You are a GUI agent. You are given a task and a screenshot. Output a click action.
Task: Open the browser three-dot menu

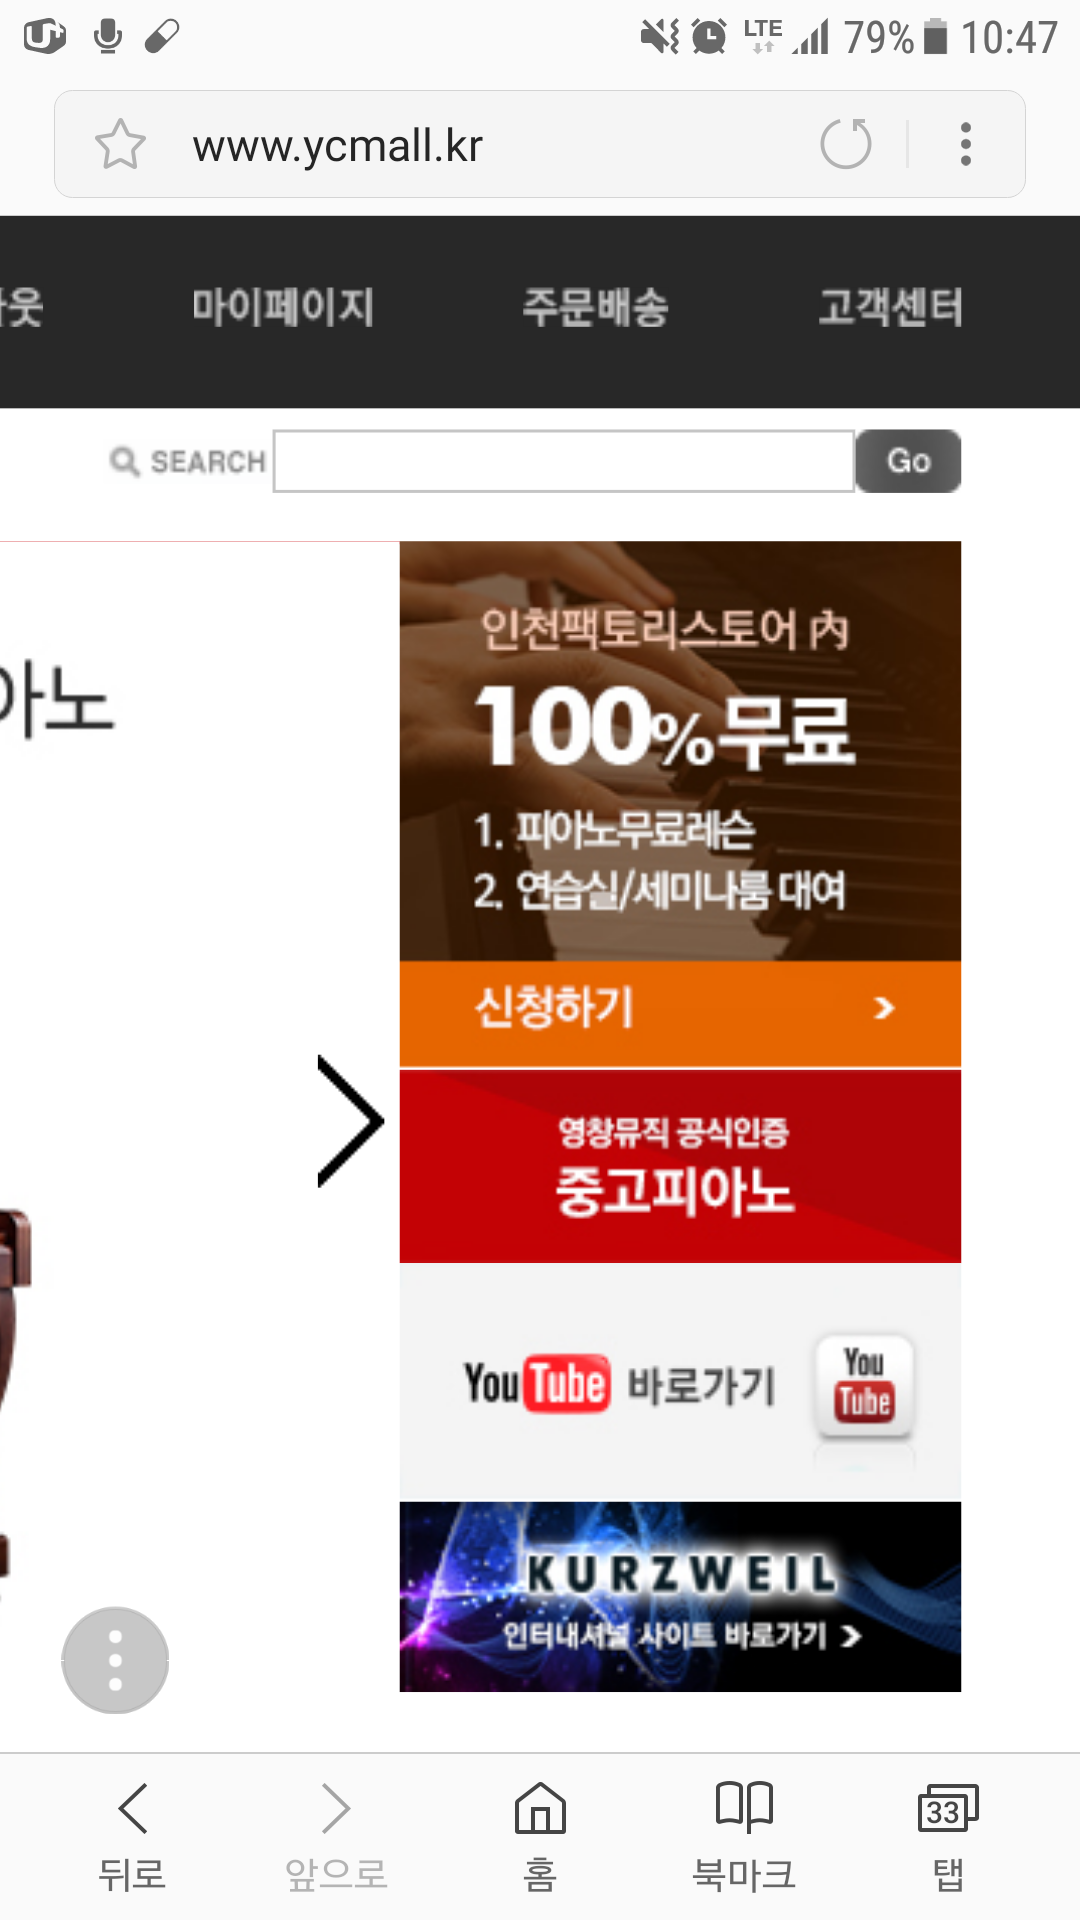pos(965,144)
